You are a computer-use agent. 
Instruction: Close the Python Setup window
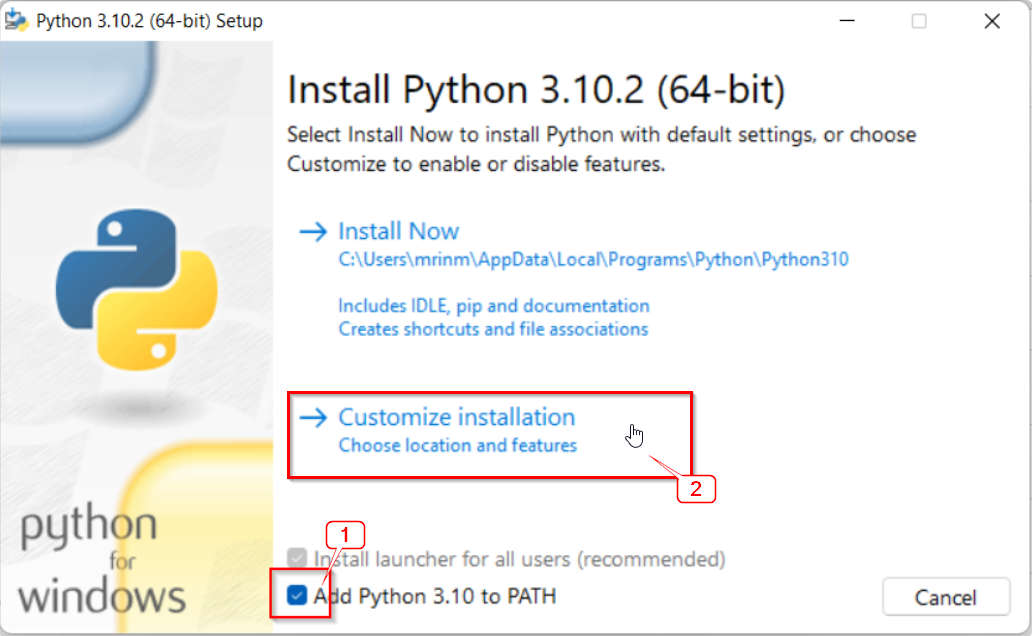991,21
